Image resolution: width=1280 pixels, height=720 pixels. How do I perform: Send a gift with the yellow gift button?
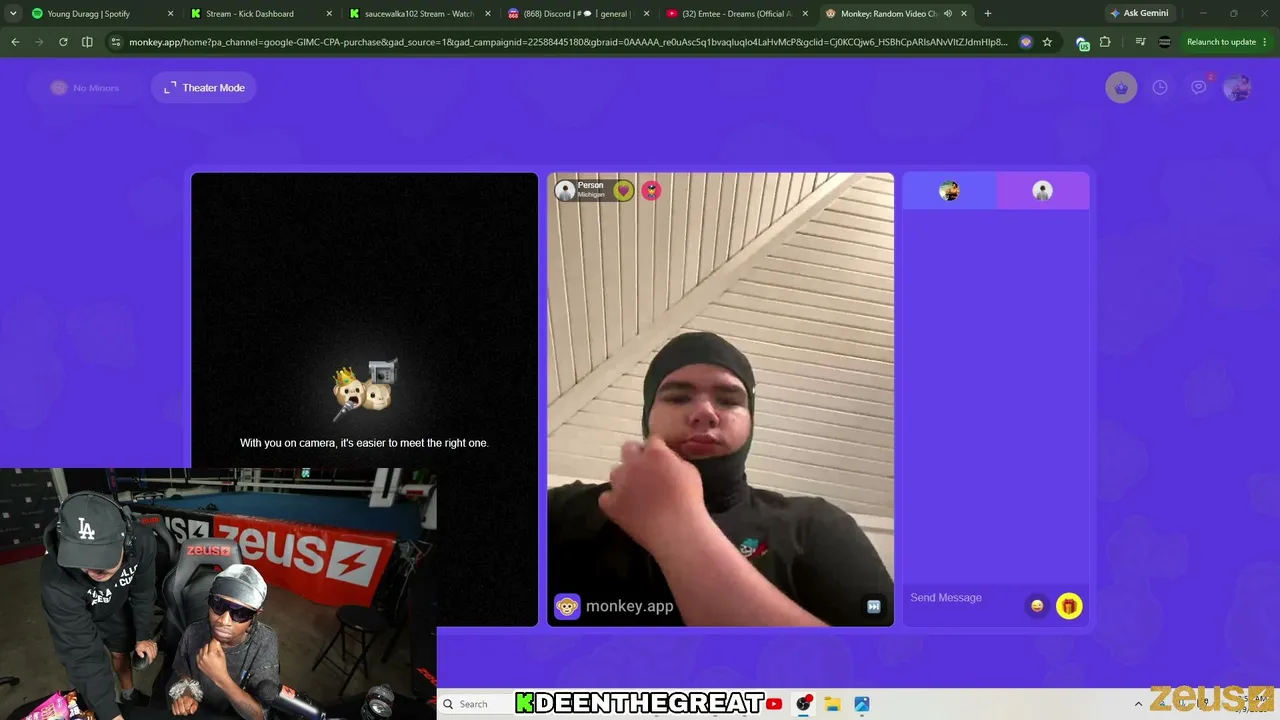pyautogui.click(x=1069, y=606)
